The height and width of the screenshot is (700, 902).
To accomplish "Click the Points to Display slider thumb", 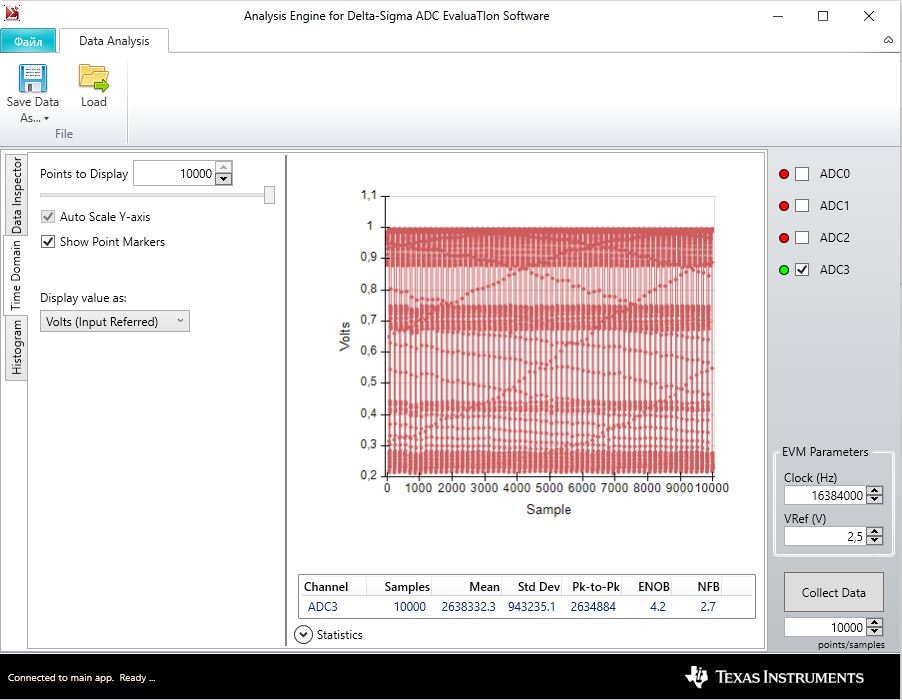I will click(269, 195).
